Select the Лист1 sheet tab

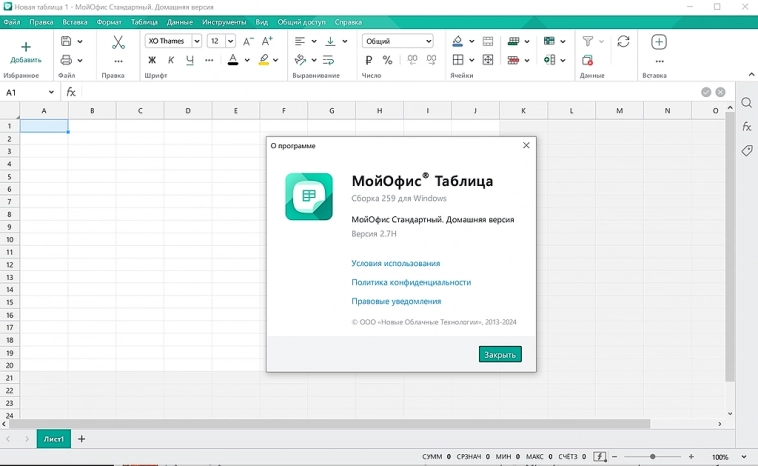[x=54, y=439]
